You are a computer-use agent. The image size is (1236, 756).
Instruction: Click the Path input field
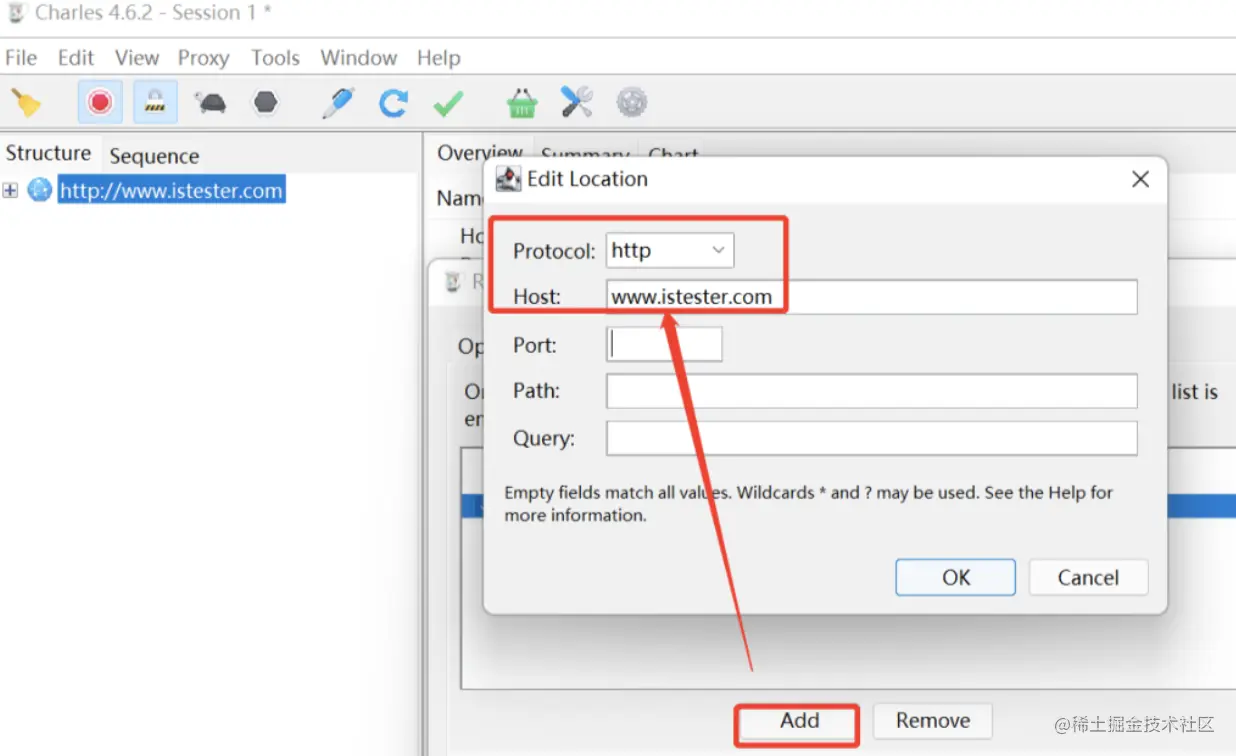pos(872,391)
